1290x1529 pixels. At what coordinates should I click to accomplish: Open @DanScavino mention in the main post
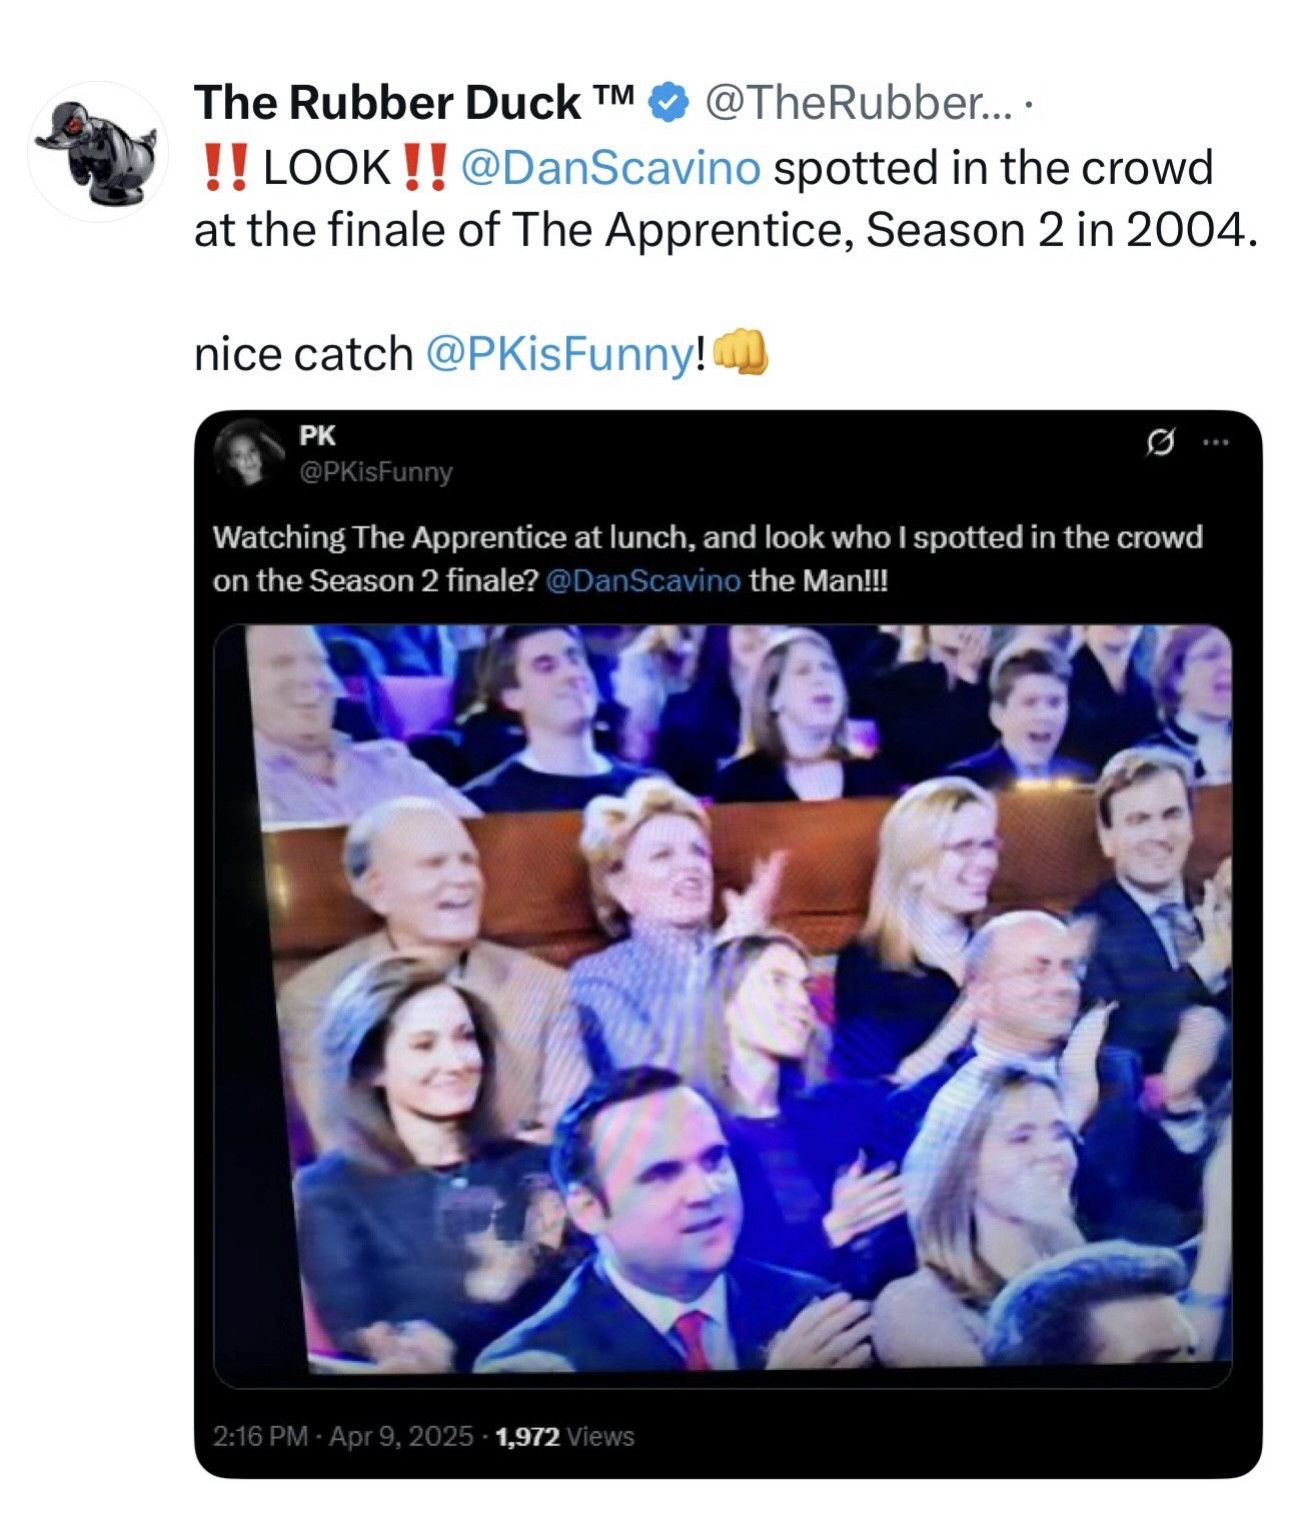point(610,167)
